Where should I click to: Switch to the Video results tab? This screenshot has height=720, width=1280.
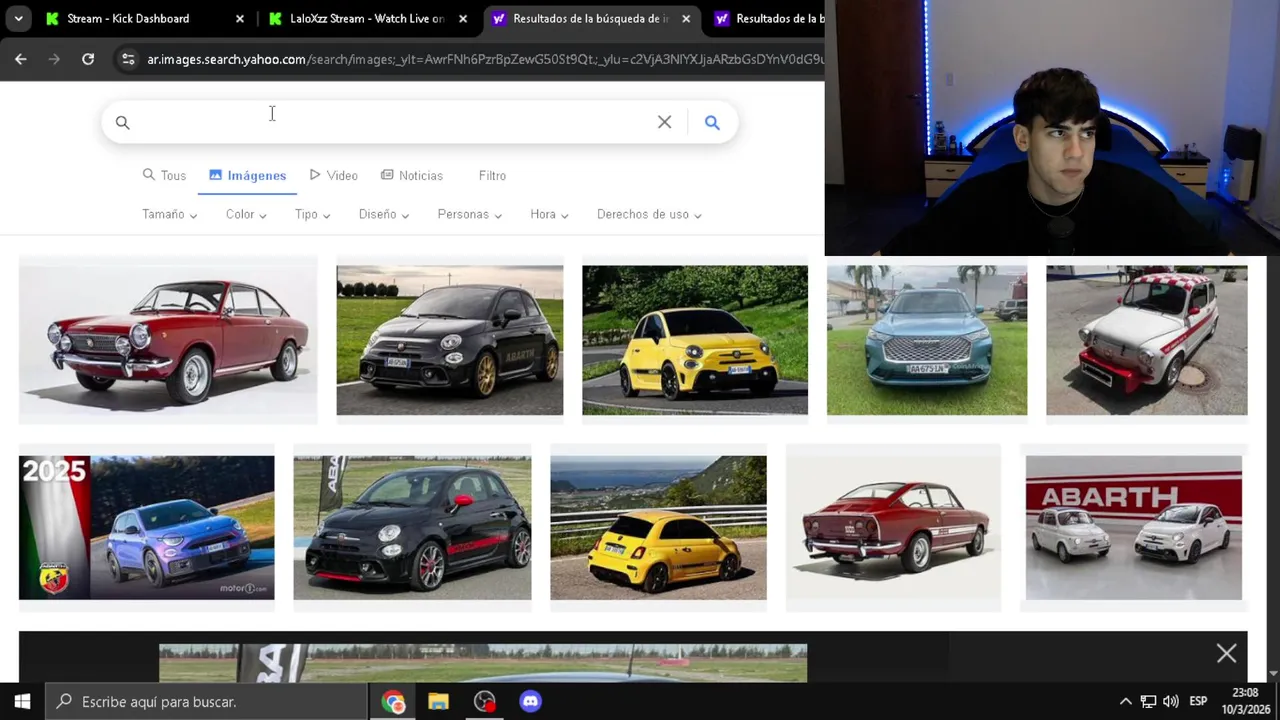tap(333, 175)
